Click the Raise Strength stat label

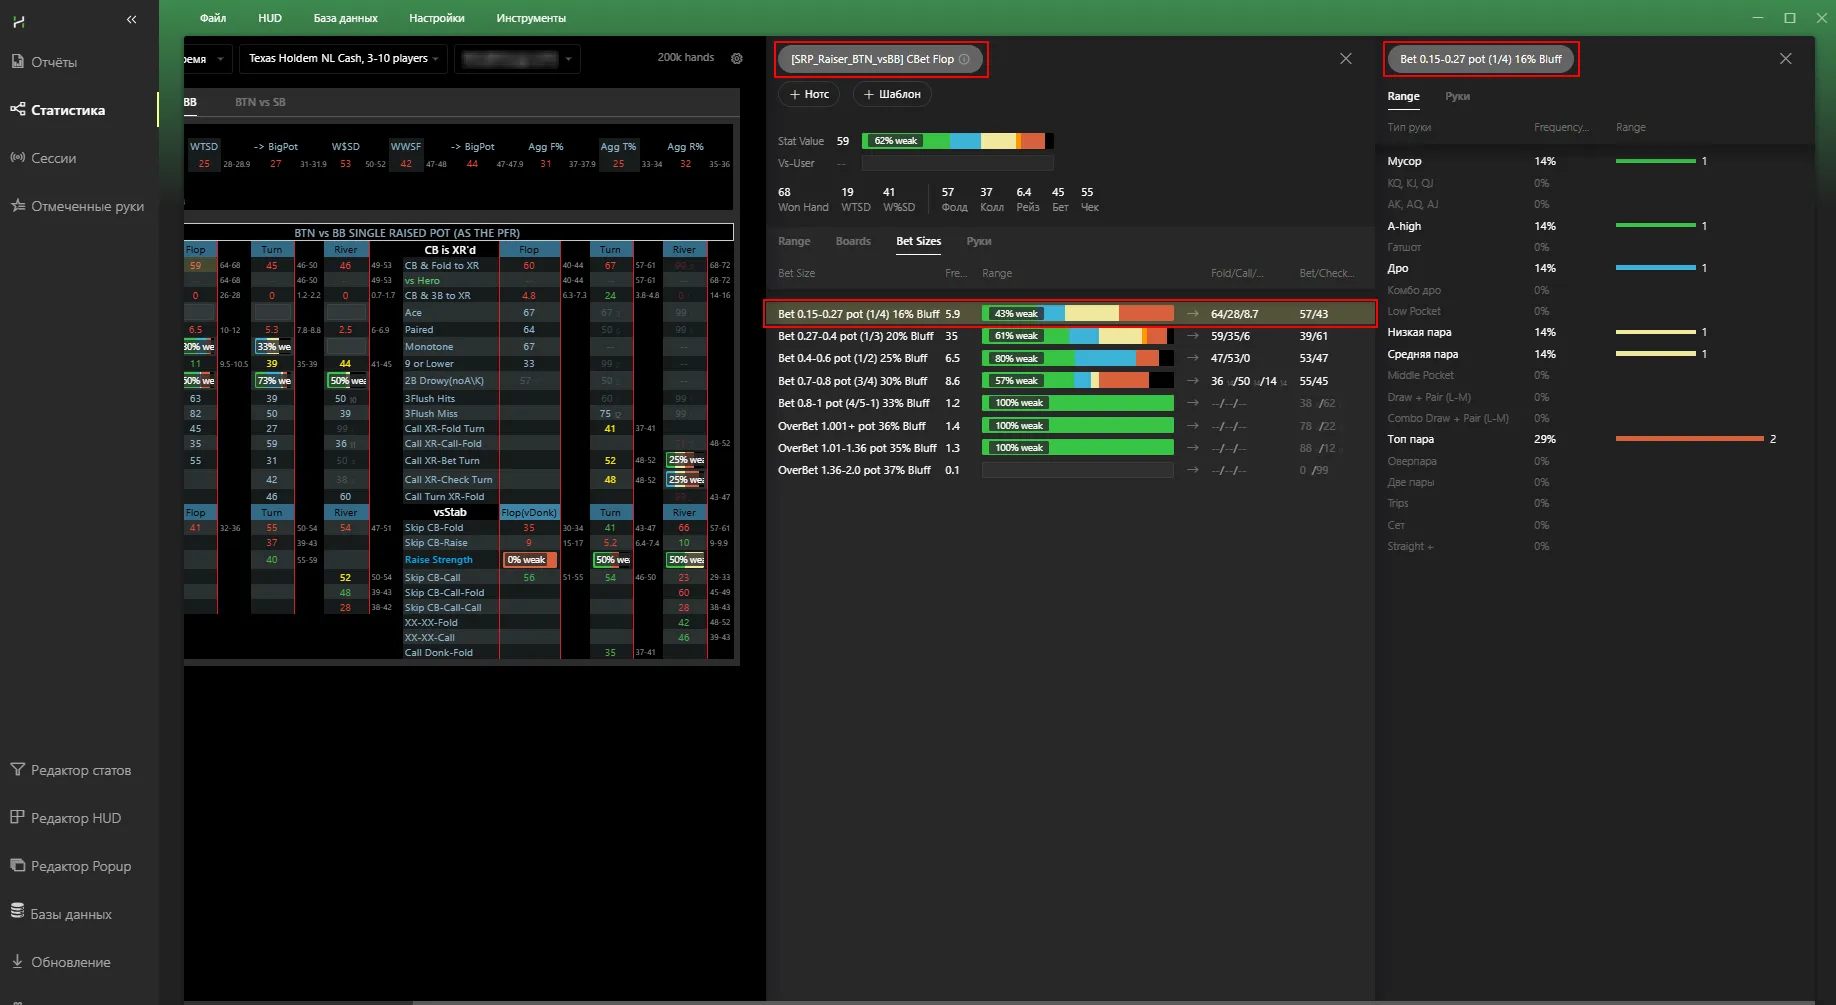439,560
